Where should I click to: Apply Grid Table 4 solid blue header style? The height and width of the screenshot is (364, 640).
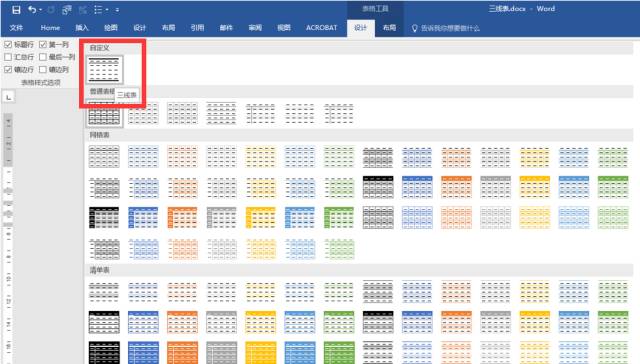pyautogui.click(x=417, y=187)
